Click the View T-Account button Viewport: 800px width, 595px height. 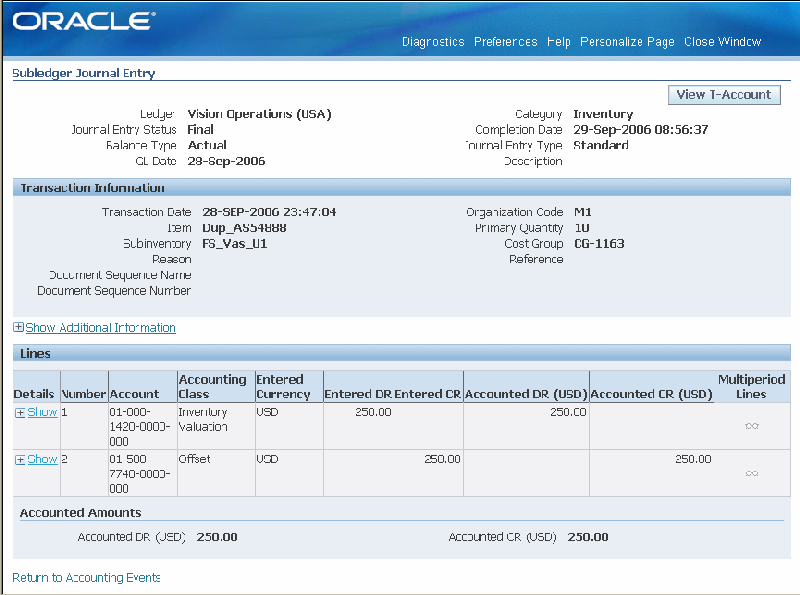click(724, 94)
